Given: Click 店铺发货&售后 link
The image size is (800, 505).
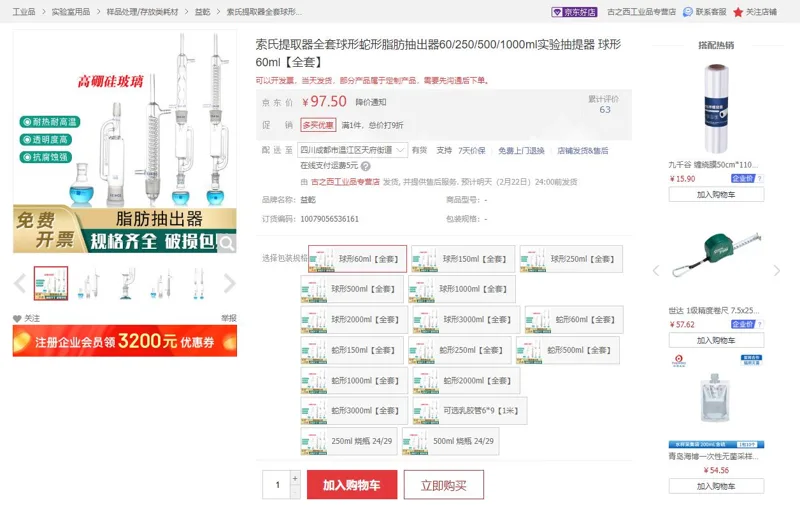Looking at the screenshot, I should 583,150.
